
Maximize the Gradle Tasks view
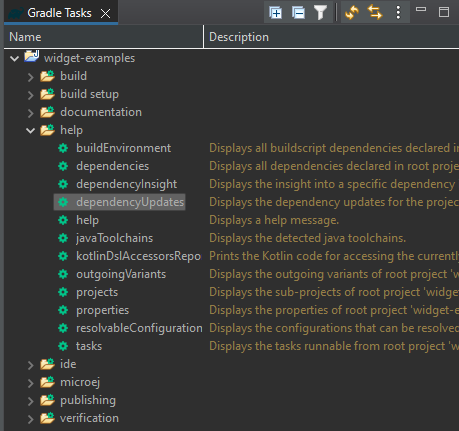coord(444,12)
